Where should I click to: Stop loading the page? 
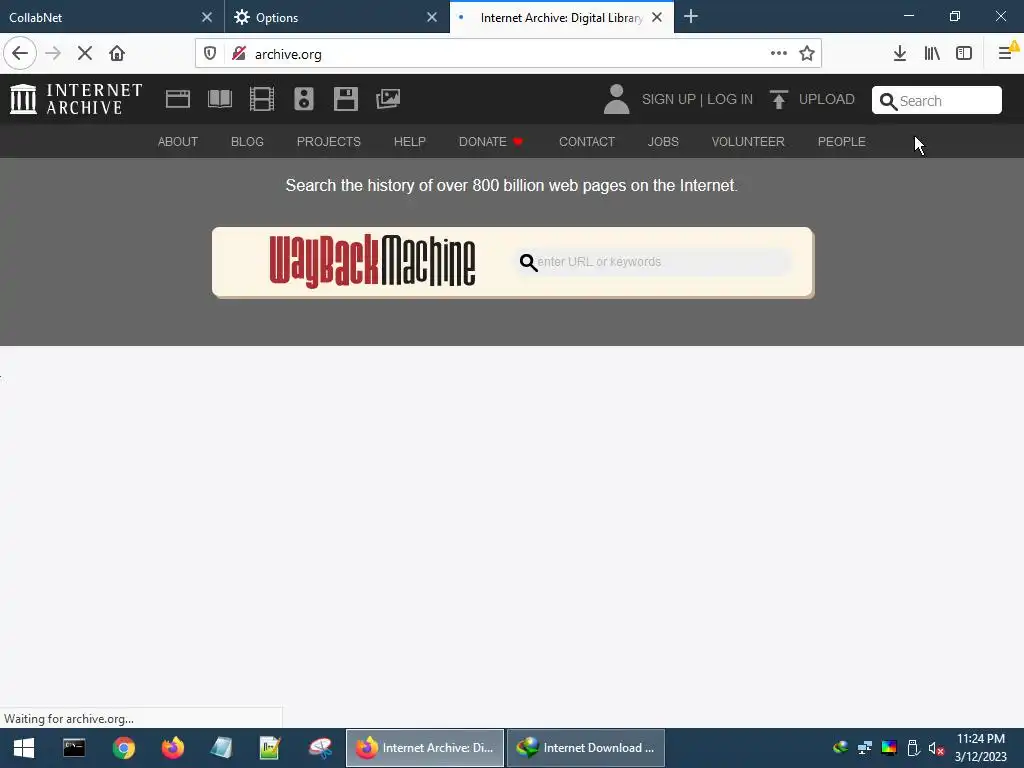pyautogui.click(x=85, y=54)
